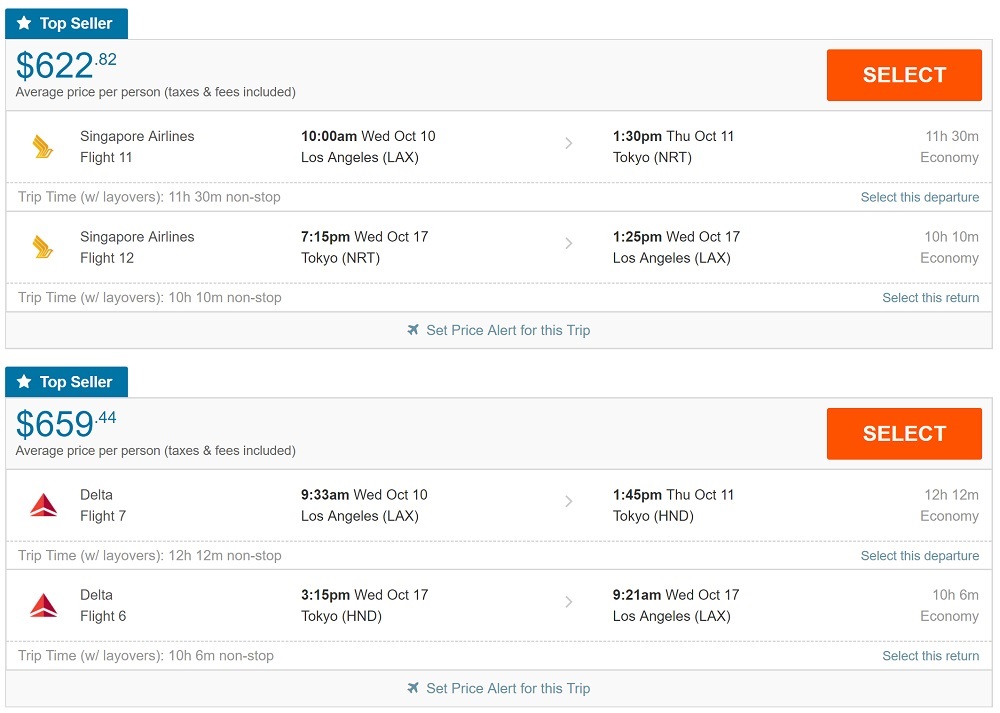
Task: Set Price Alert for the Singapore Airlines trip
Action: [508, 330]
